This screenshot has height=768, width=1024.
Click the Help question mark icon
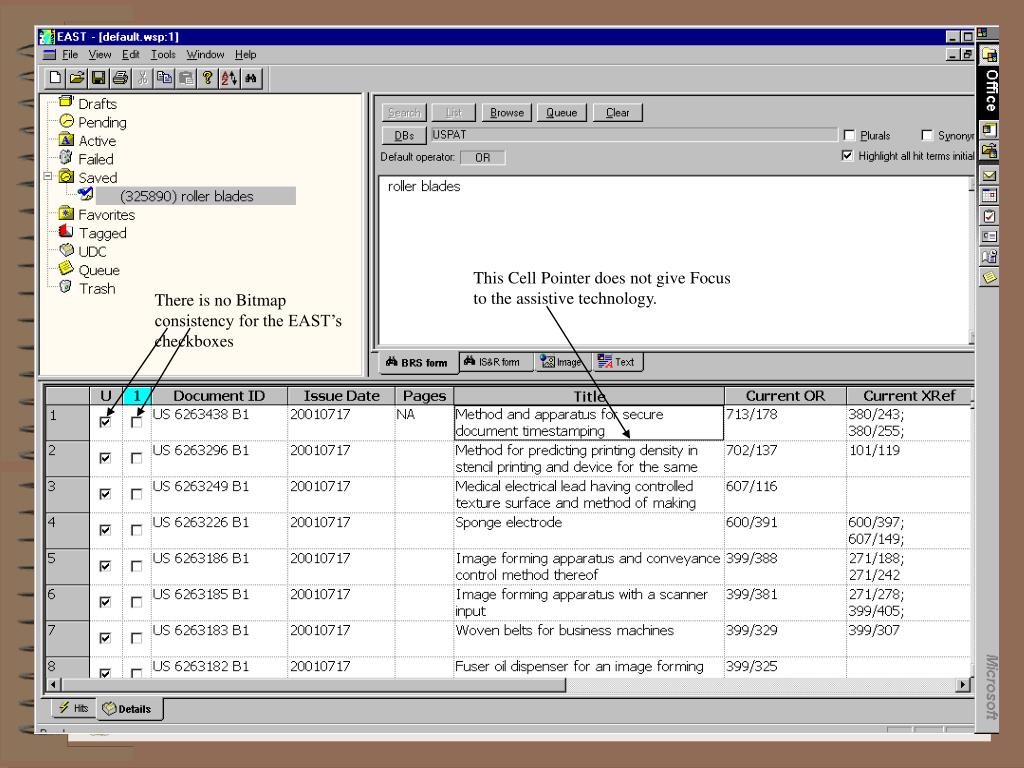tap(207, 78)
